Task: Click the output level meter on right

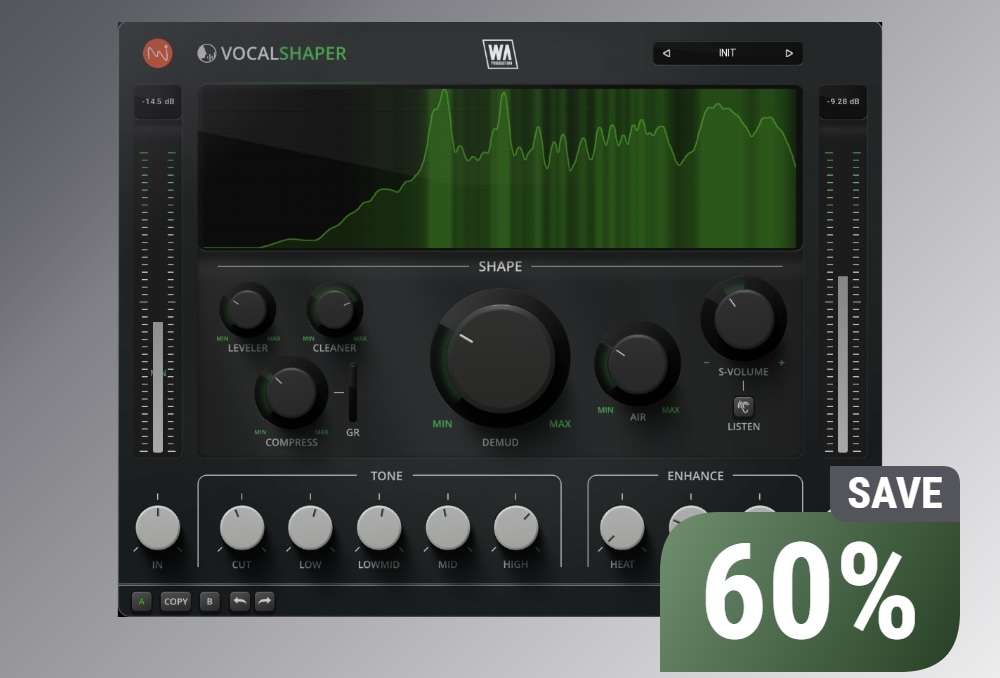Action: [x=842, y=301]
